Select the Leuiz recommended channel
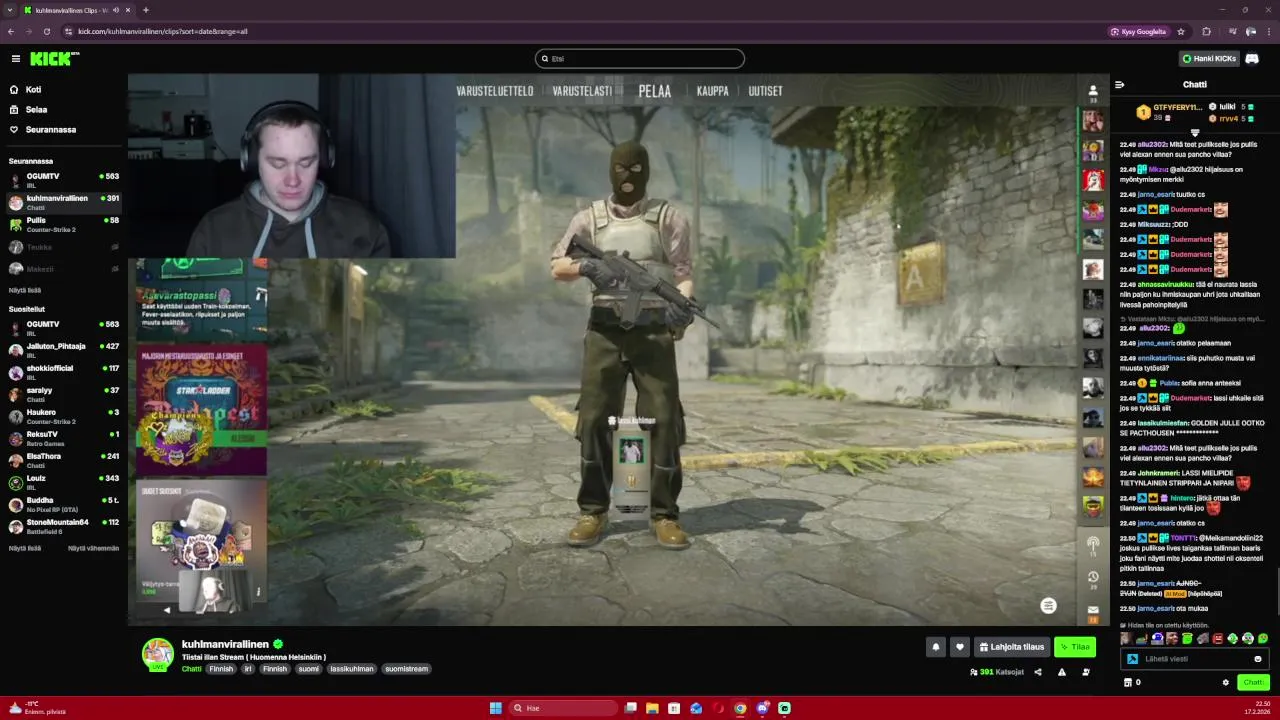The width and height of the screenshot is (1280, 720). coord(63,481)
